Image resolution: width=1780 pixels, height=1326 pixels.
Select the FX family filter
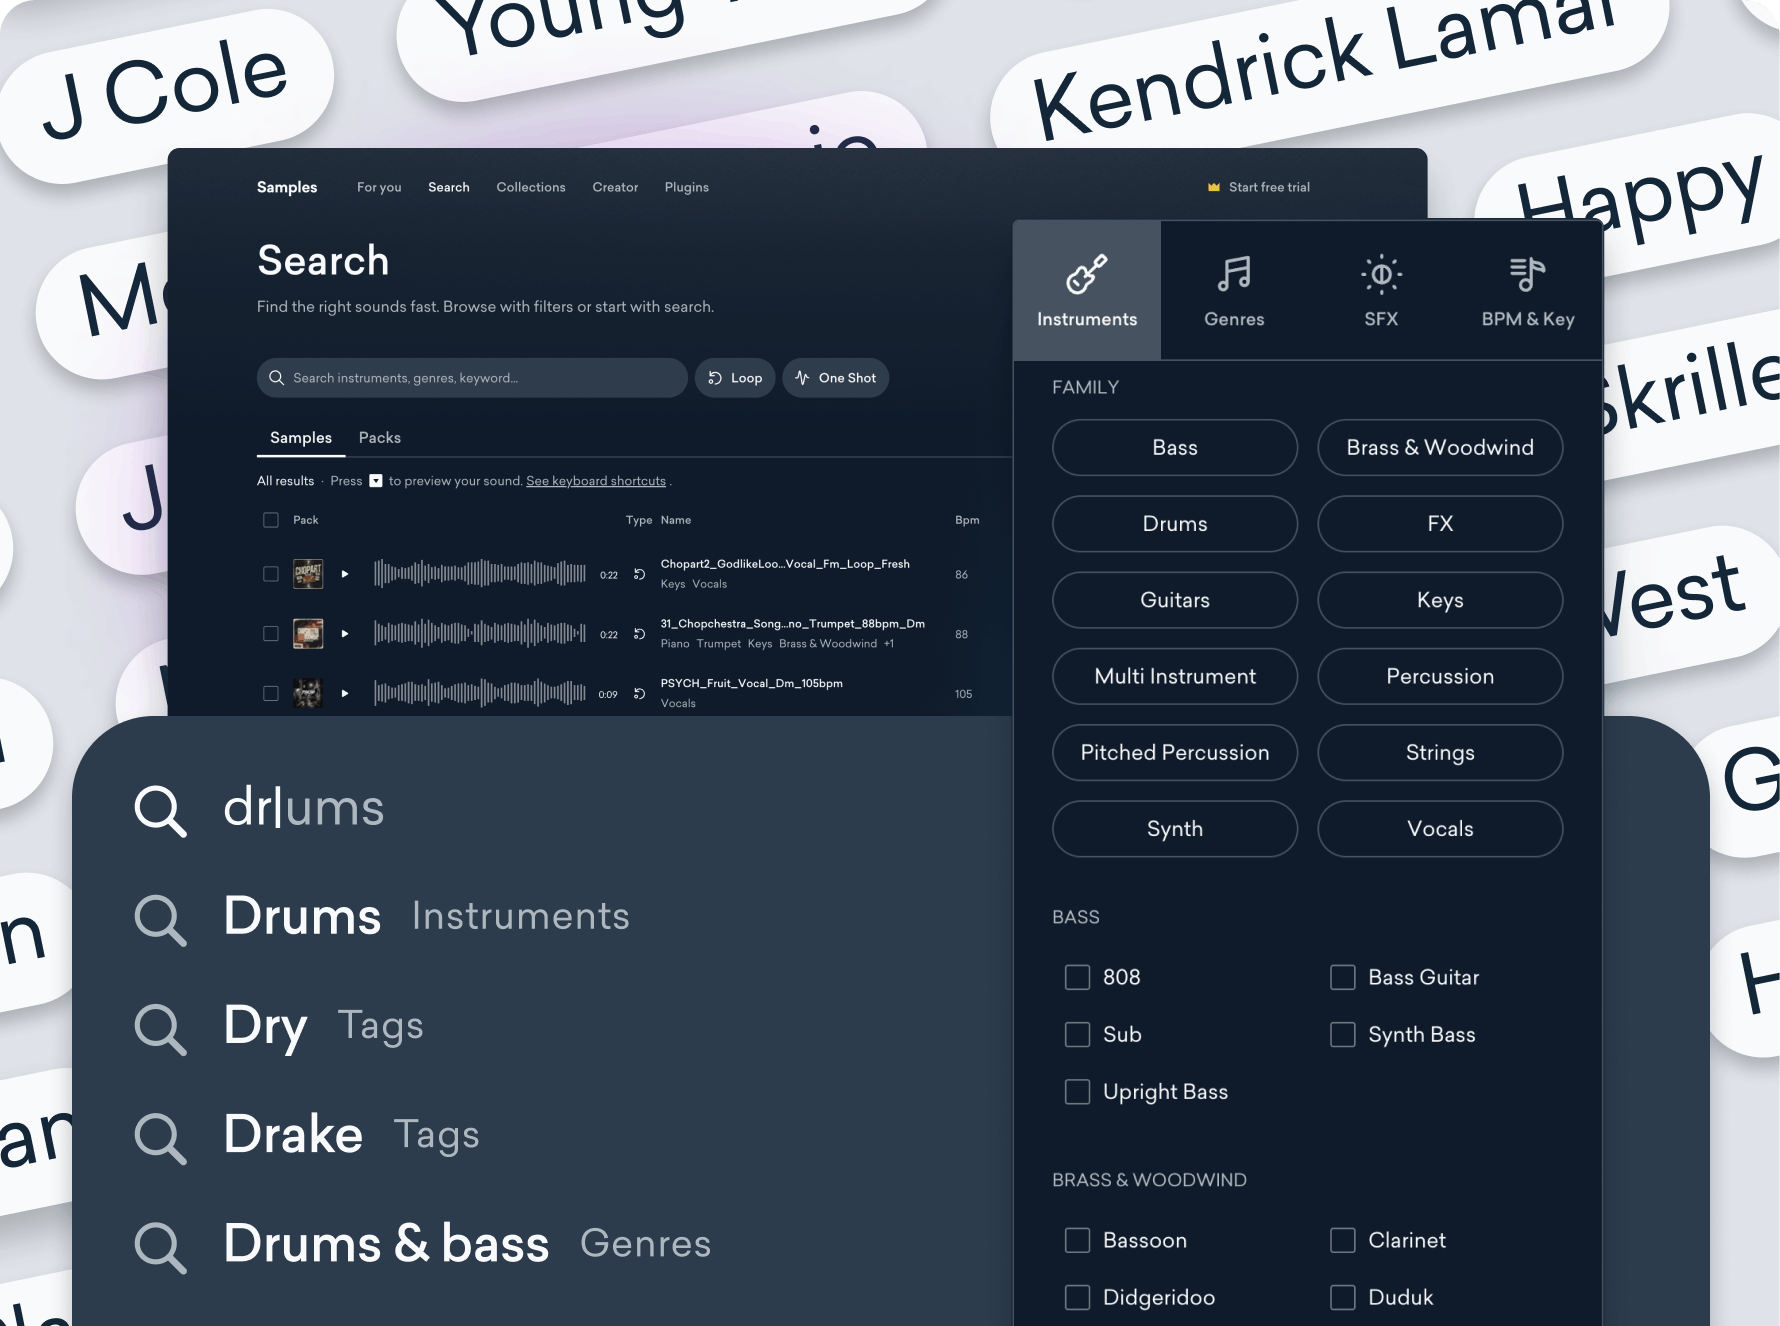(1440, 524)
